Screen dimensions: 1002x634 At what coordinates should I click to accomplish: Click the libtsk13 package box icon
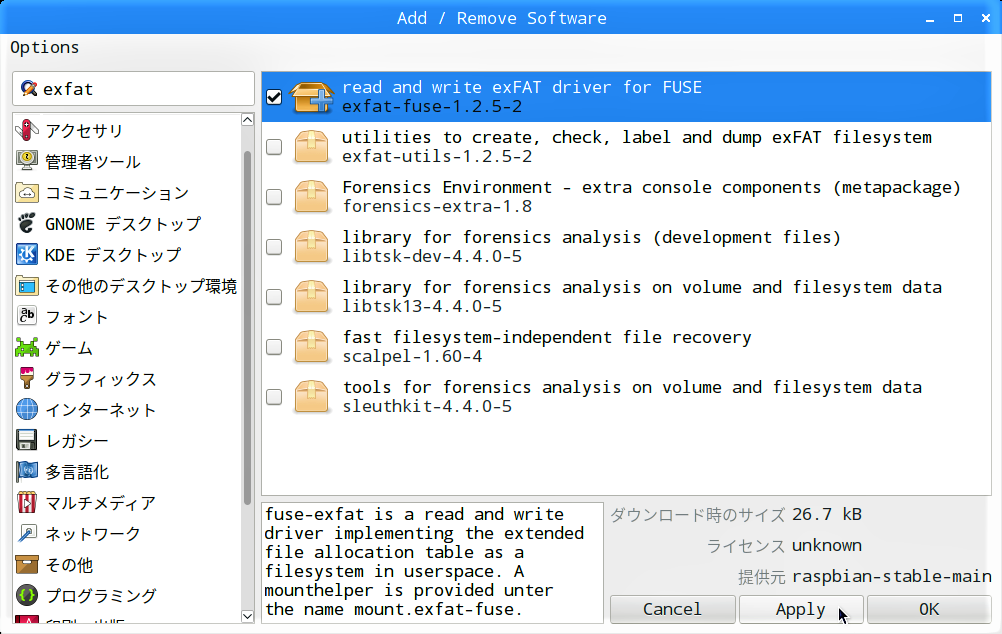point(311,297)
